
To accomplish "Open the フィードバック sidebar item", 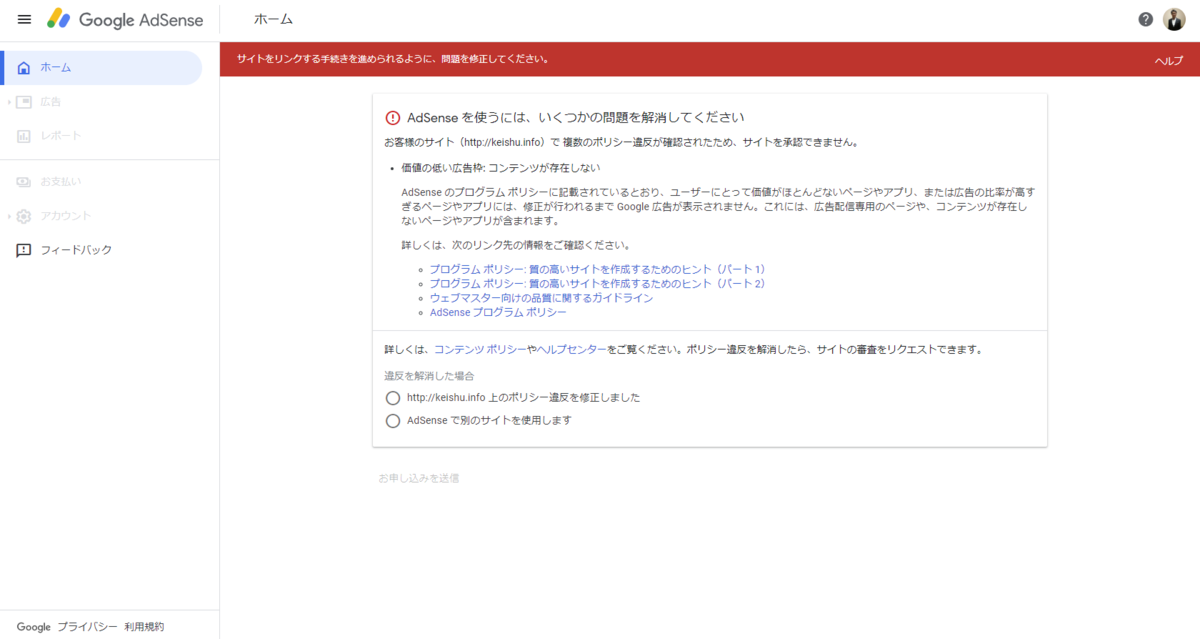I will click(x=101, y=250).
